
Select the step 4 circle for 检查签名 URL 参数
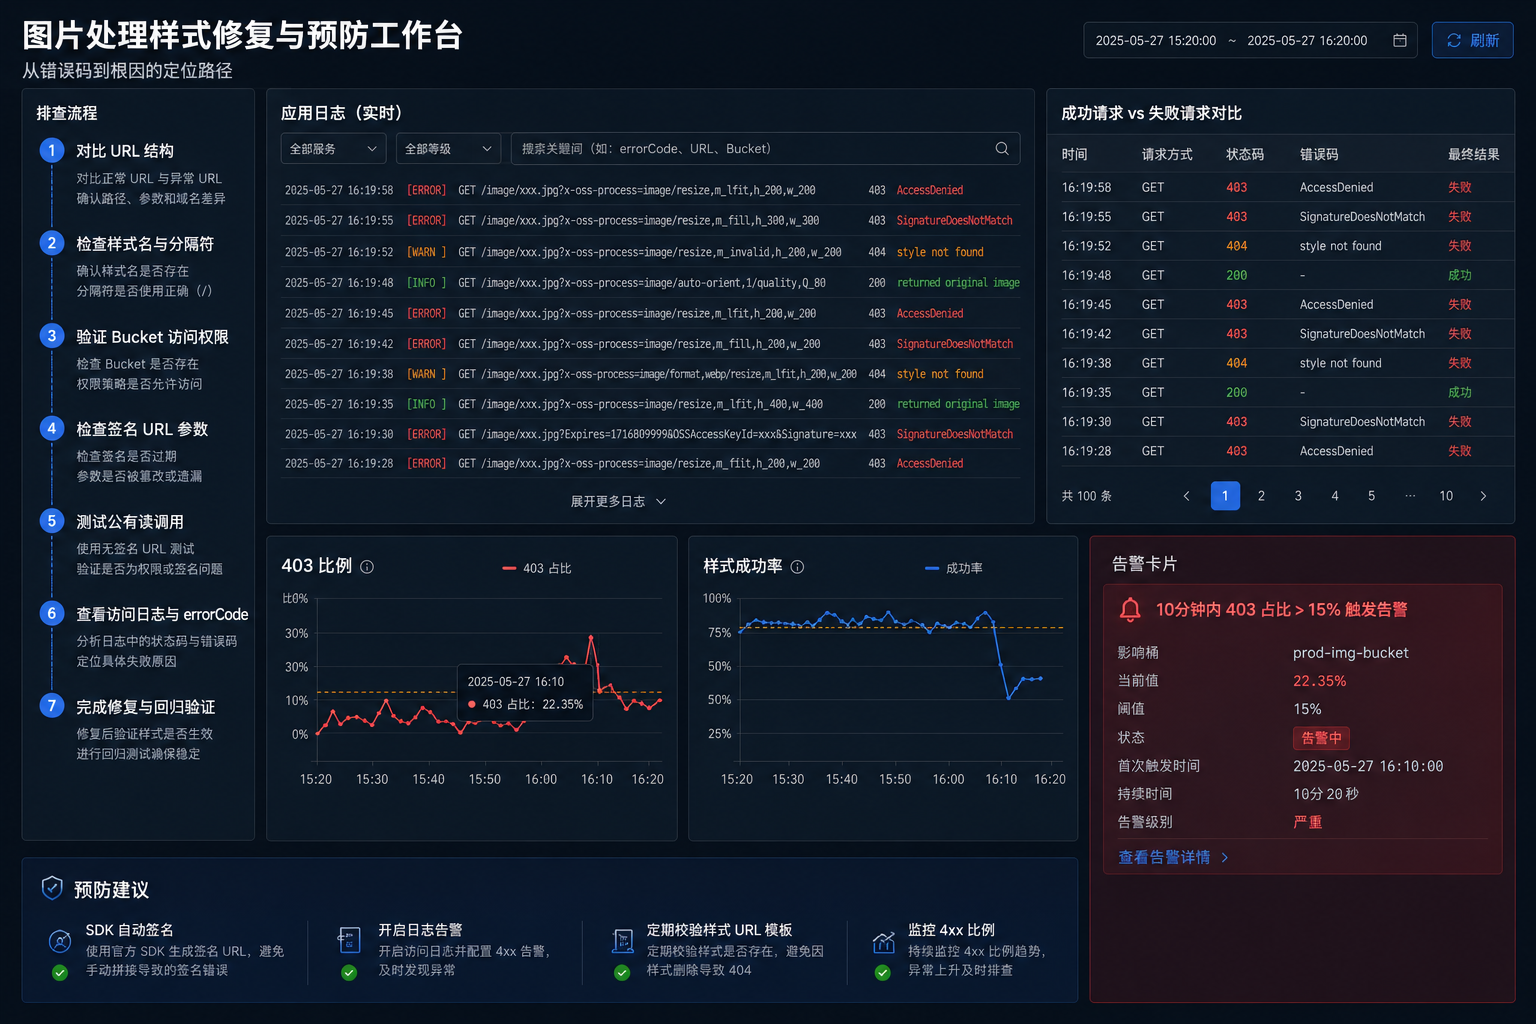[52, 428]
